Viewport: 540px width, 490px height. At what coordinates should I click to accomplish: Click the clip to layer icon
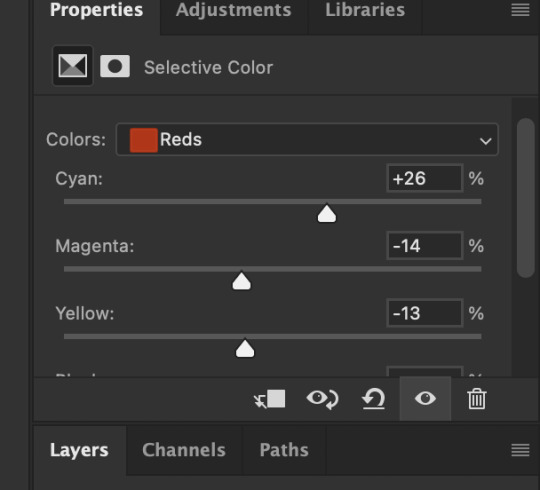click(x=270, y=399)
